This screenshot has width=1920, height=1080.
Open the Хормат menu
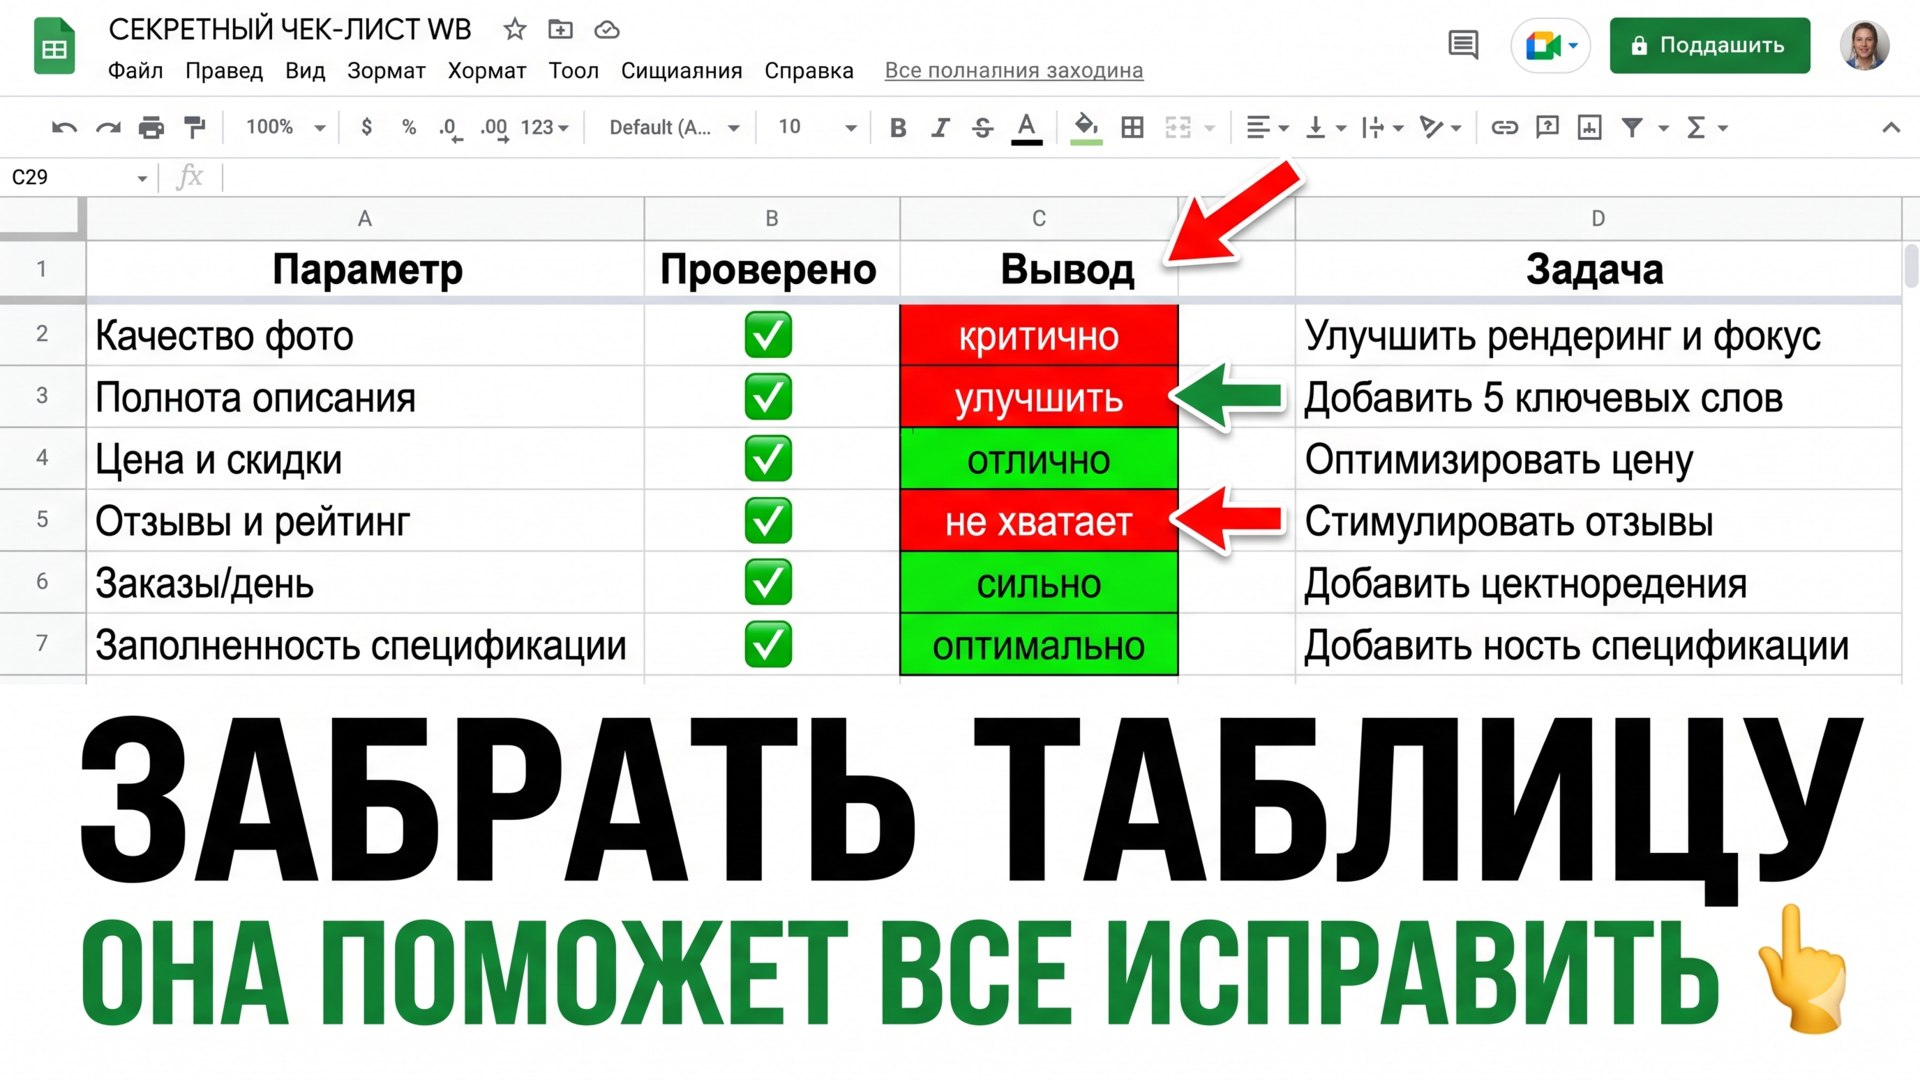coord(487,71)
